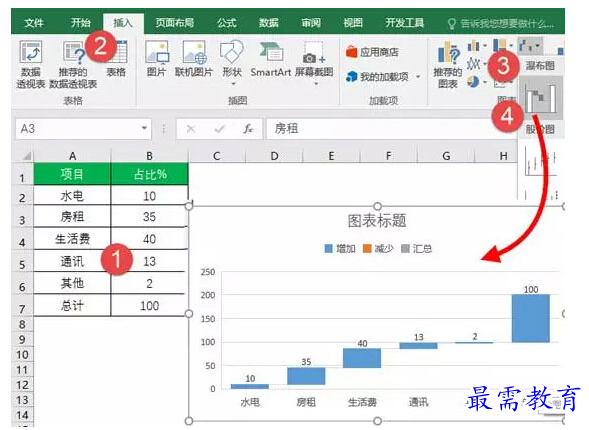Open the Store (应用商店) add-in
The height and width of the screenshot is (430, 589).
coord(372,52)
